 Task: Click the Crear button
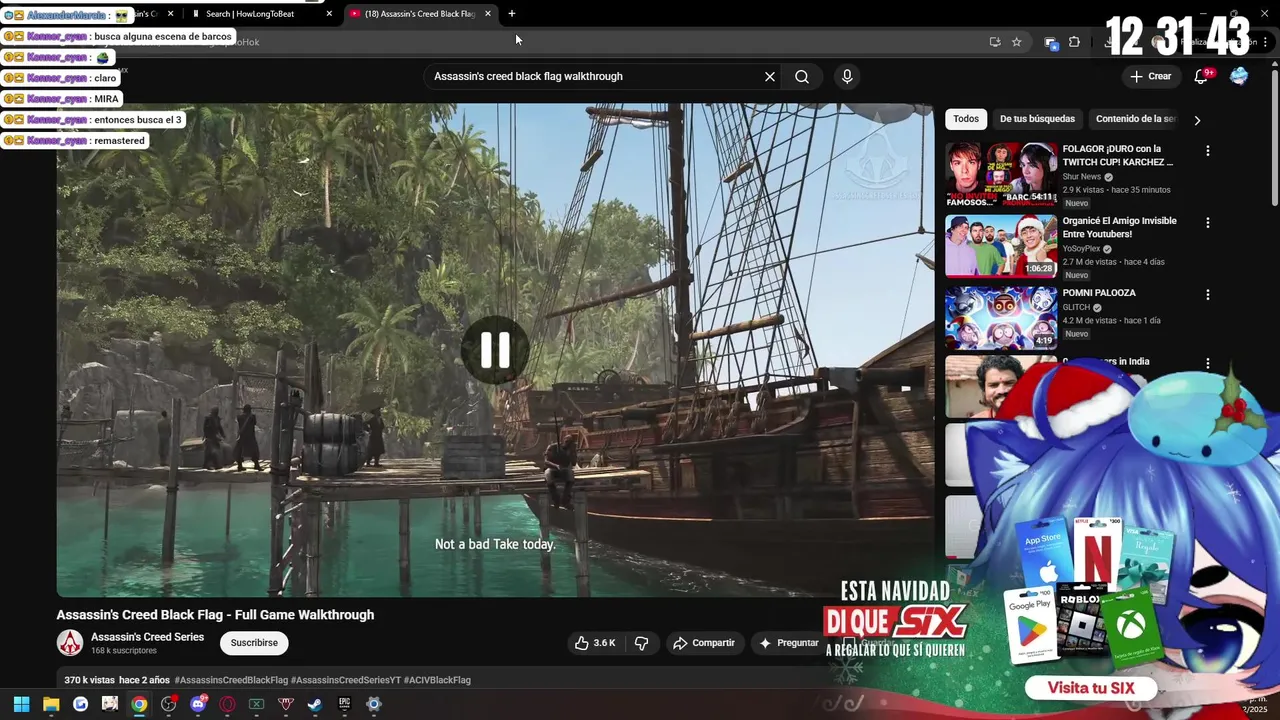pyautogui.click(x=1150, y=76)
